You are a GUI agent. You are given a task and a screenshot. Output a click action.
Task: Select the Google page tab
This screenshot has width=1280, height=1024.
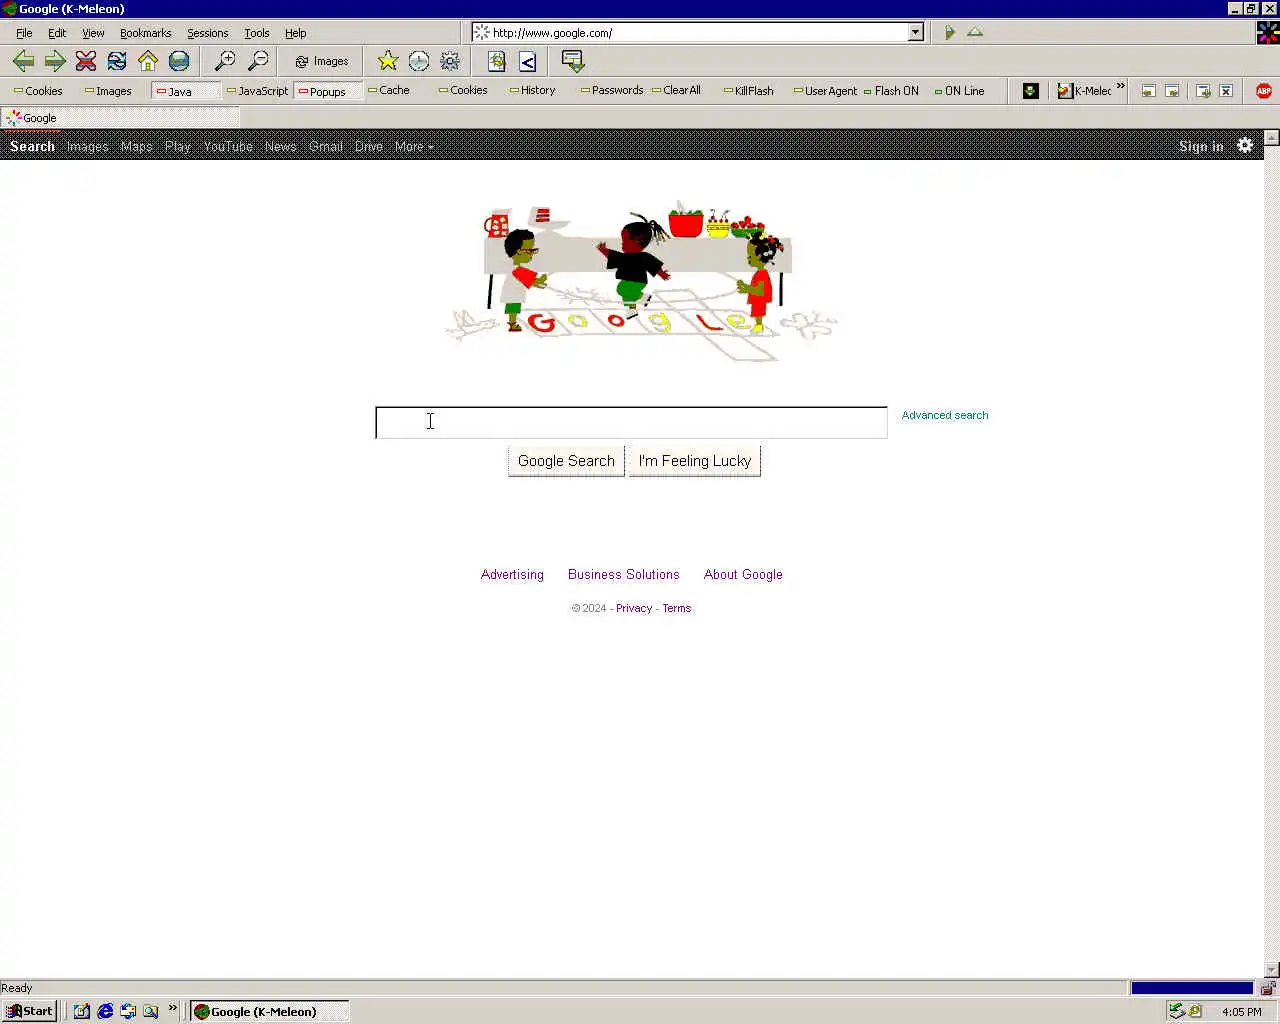pos(120,118)
